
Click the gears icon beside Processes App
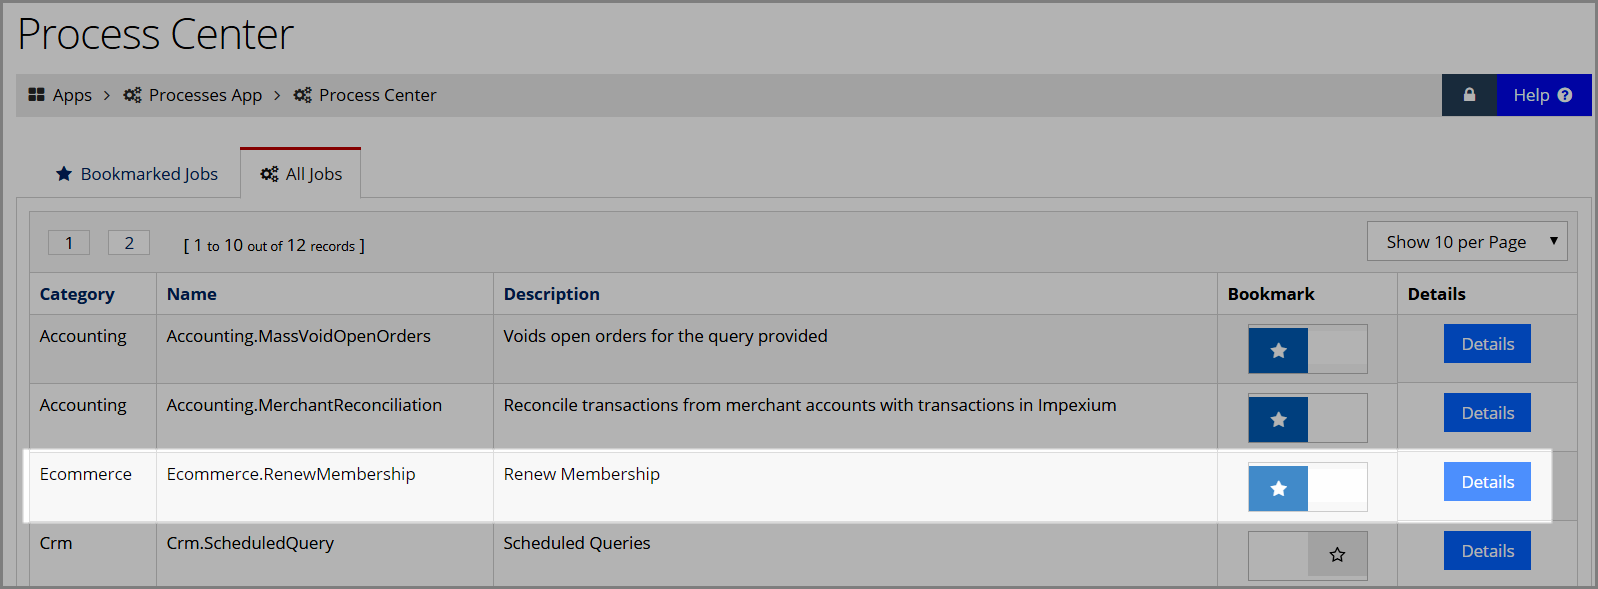point(132,95)
